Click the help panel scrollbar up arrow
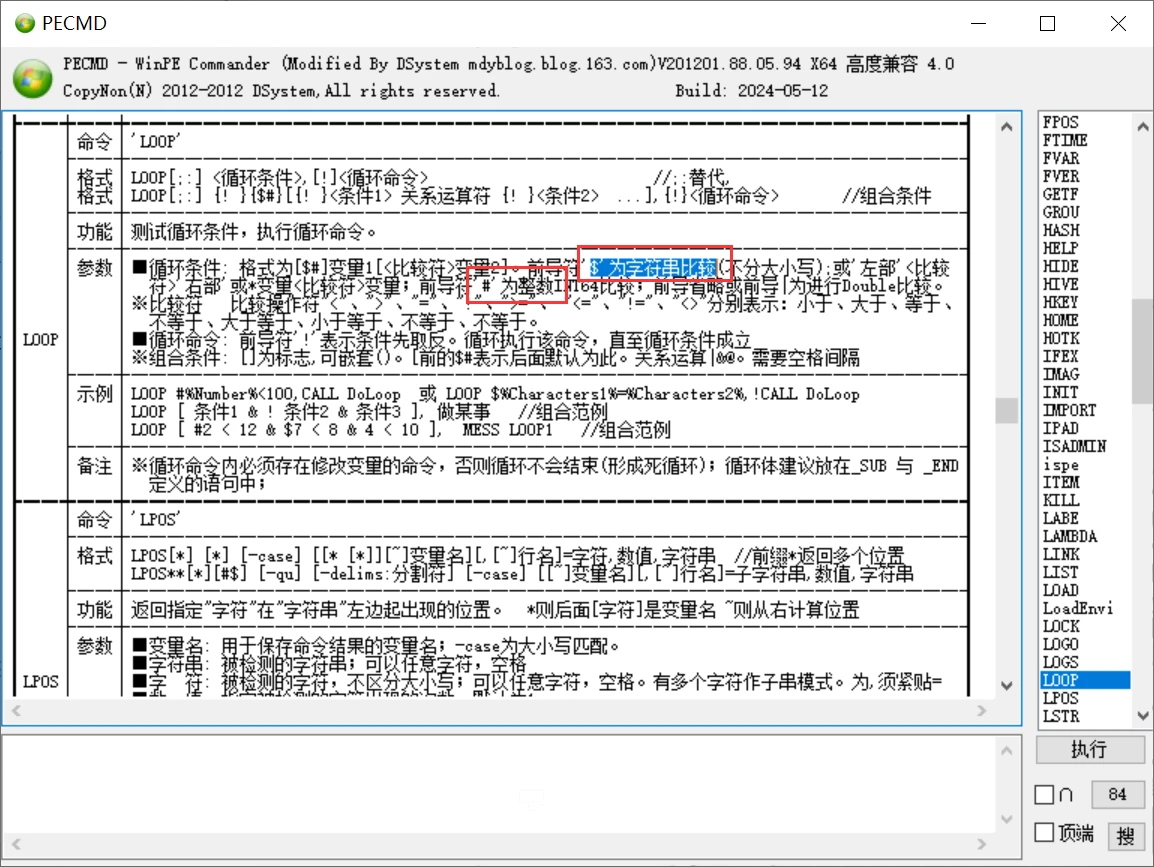This screenshot has height=867, width=1154. 1007,126
